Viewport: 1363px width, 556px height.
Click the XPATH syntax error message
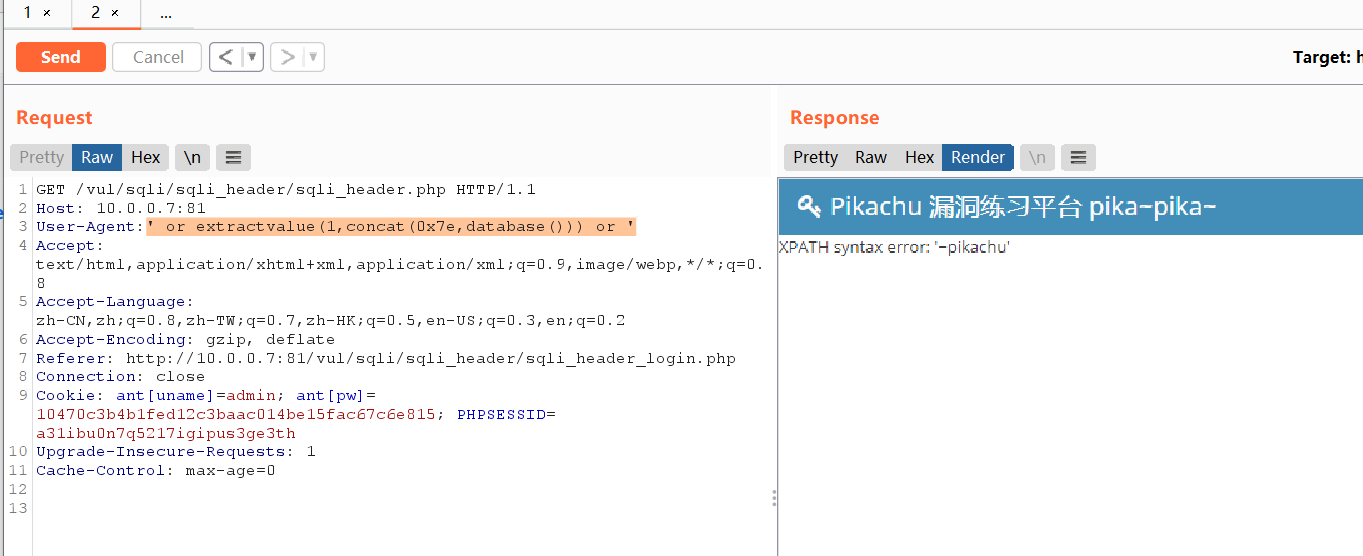coord(894,247)
